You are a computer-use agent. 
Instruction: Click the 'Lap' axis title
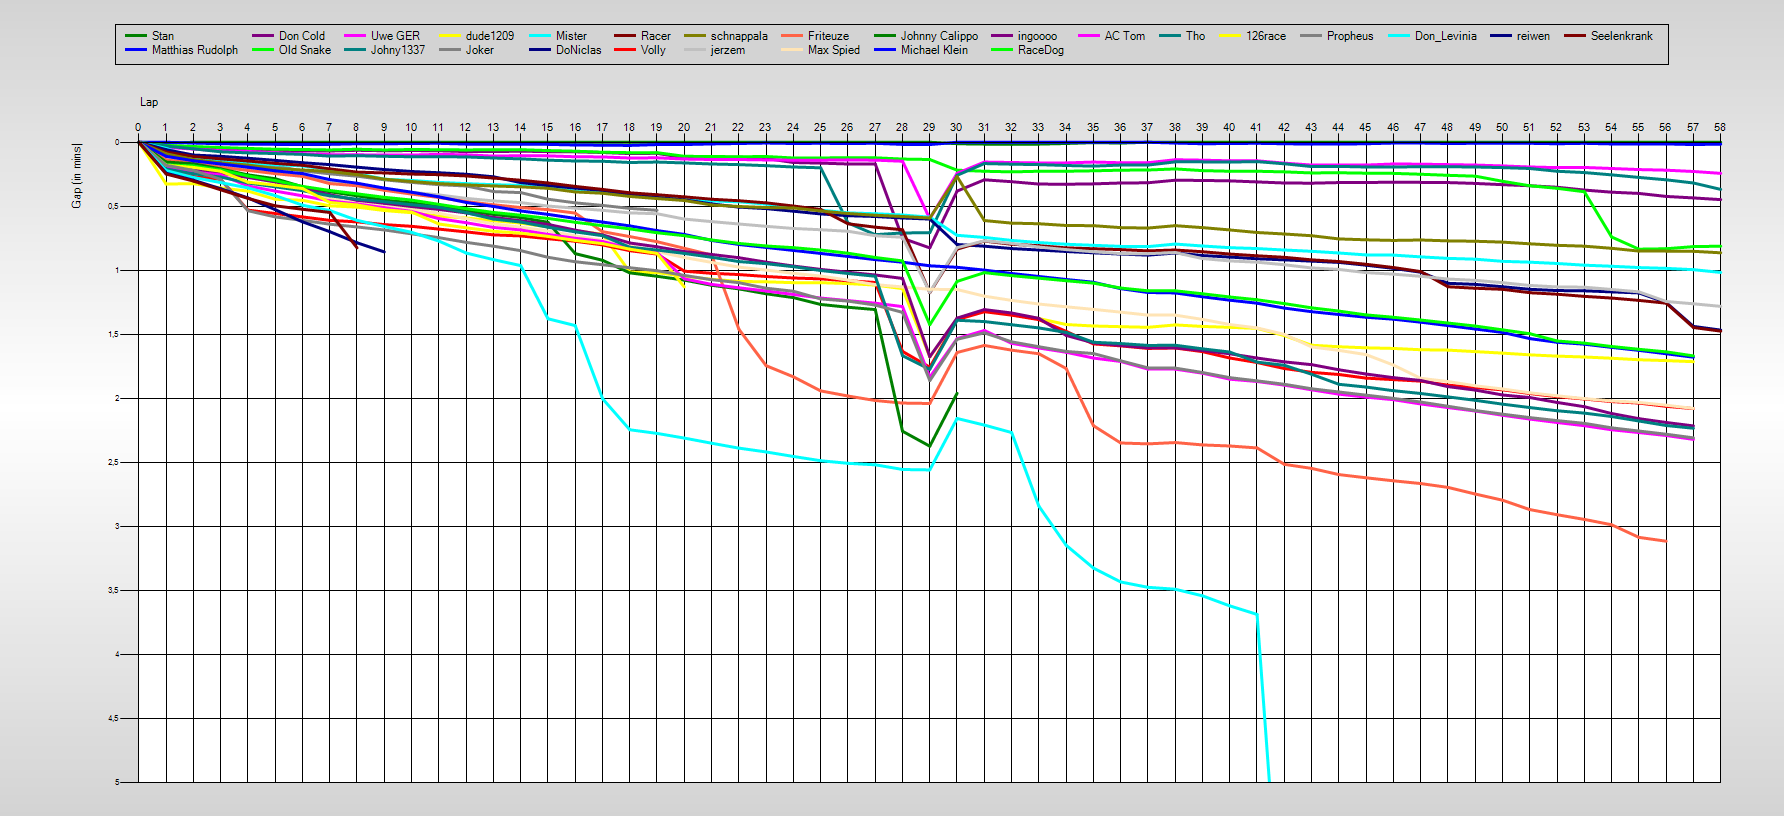(x=148, y=102)
